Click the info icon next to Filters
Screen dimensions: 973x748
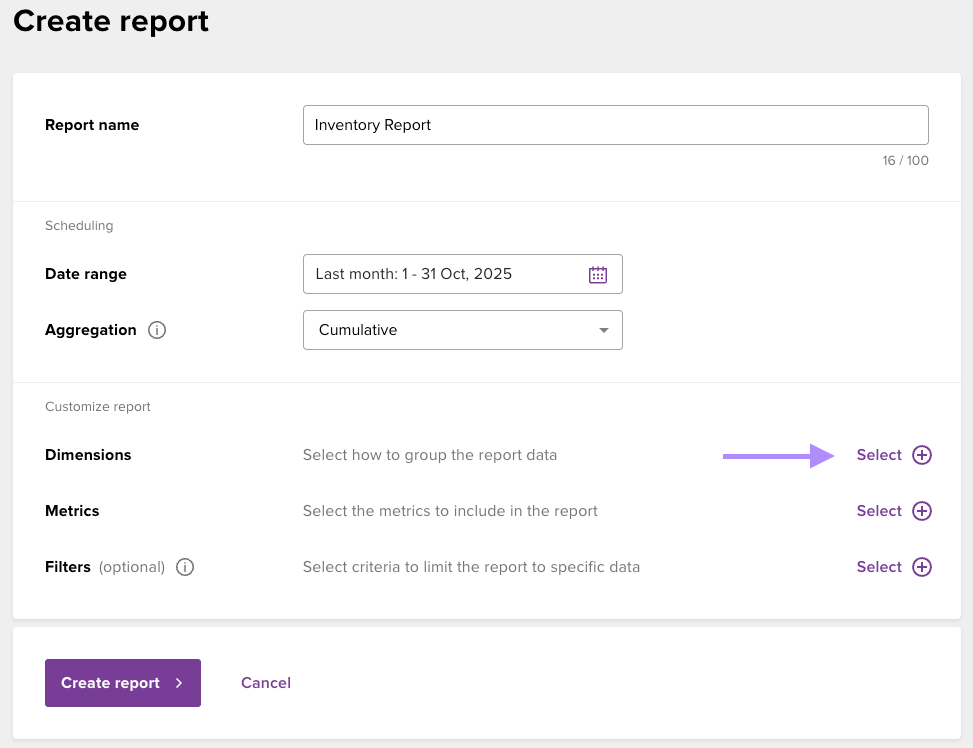point(185,567)
